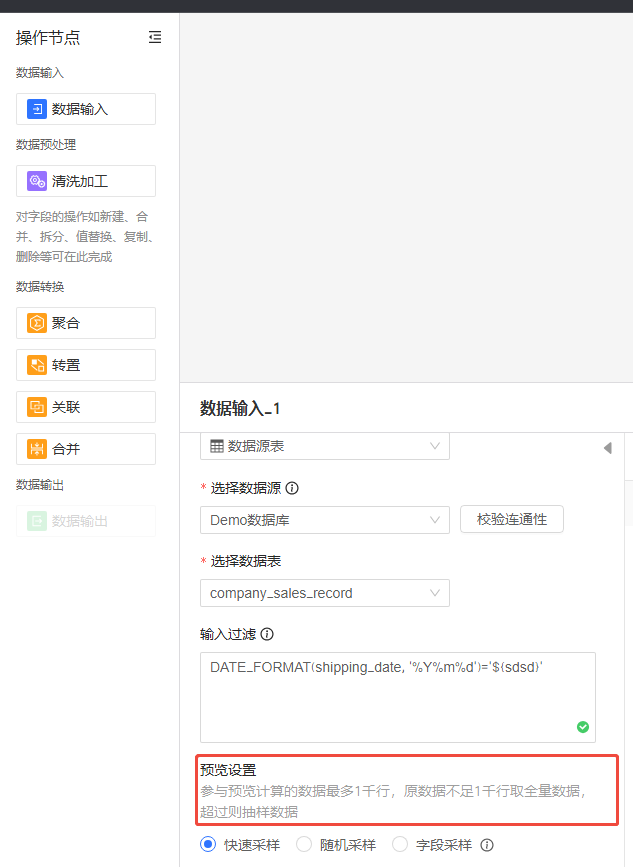Viewport: 633px width, 867px height.
Task: Select the 数据输入 node
Action: (86, 109)
